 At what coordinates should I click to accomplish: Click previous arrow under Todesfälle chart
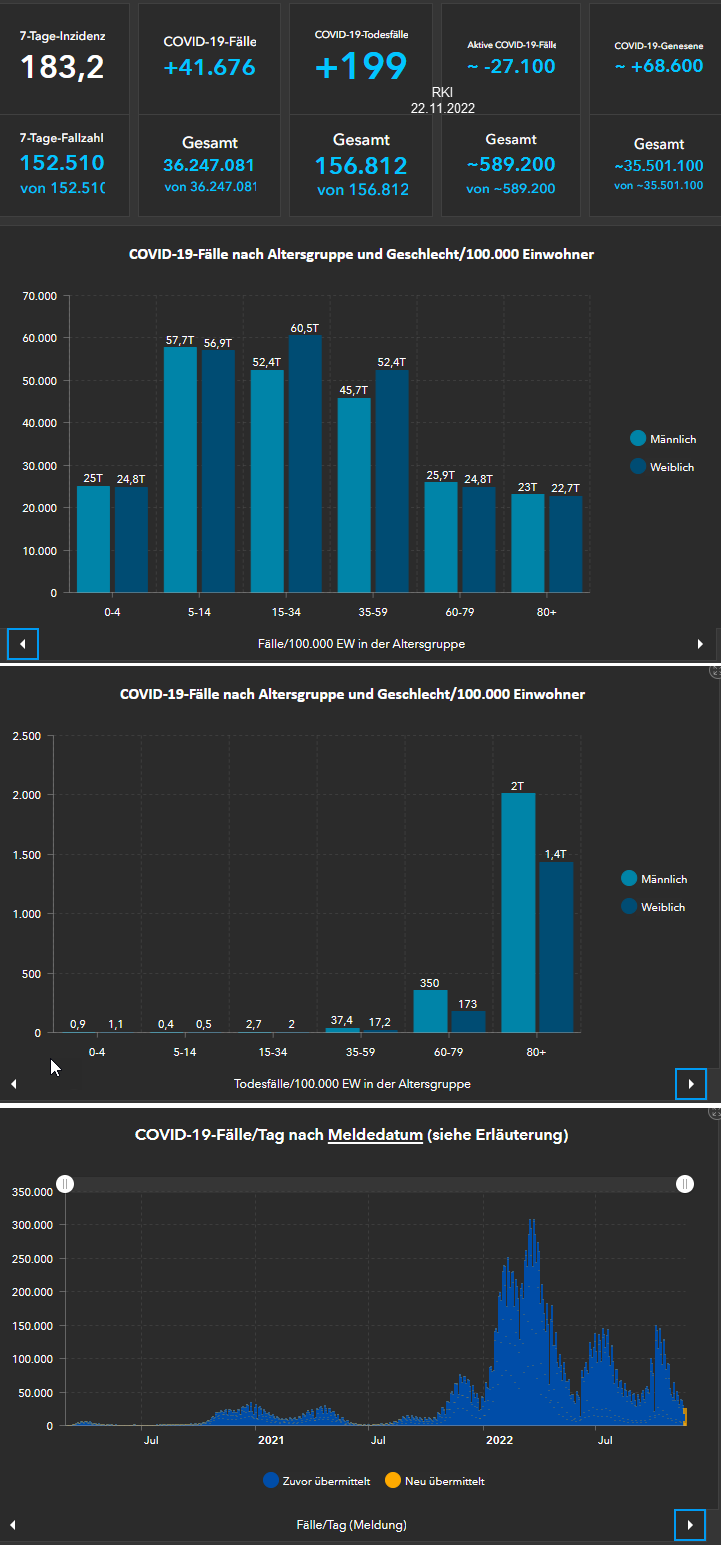(13, 1083)
